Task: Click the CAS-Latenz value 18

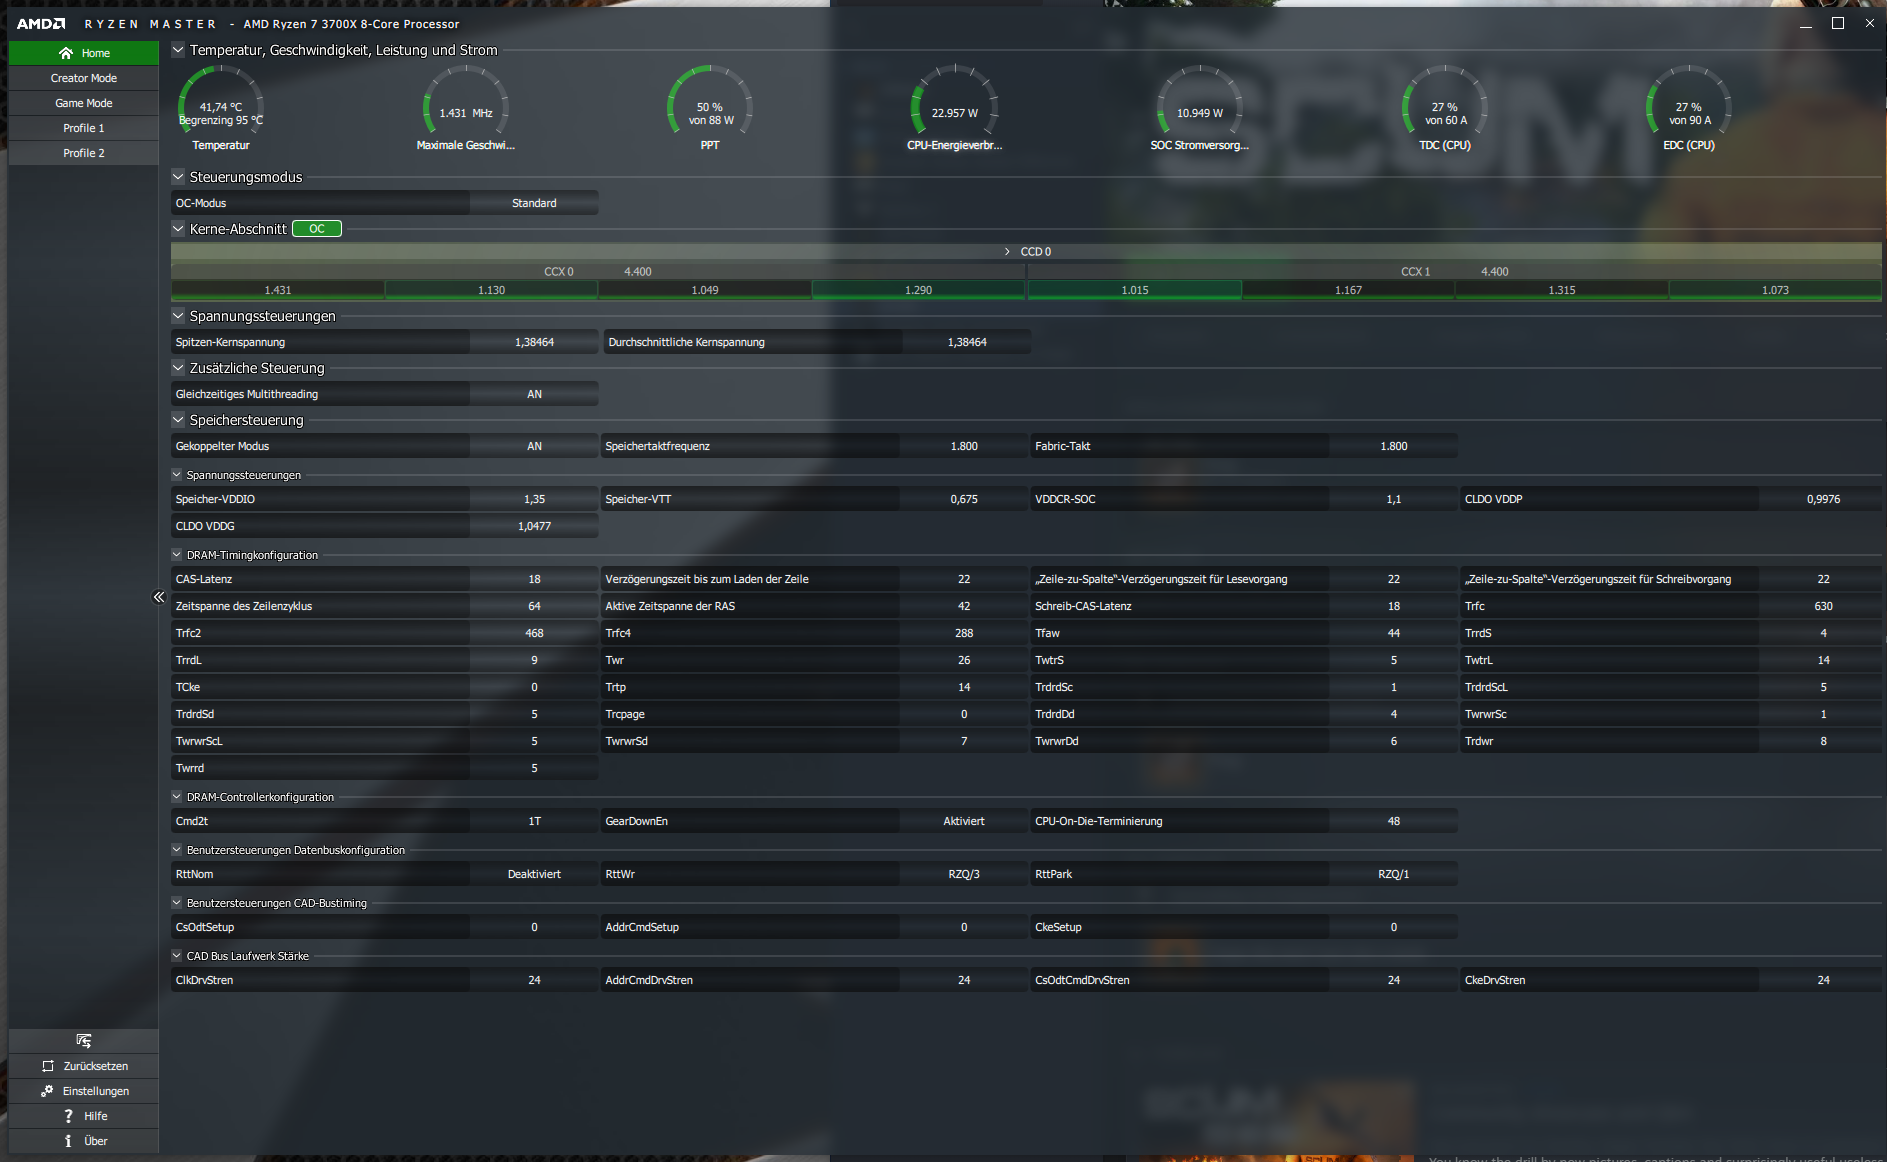Action: click(534, 579)
